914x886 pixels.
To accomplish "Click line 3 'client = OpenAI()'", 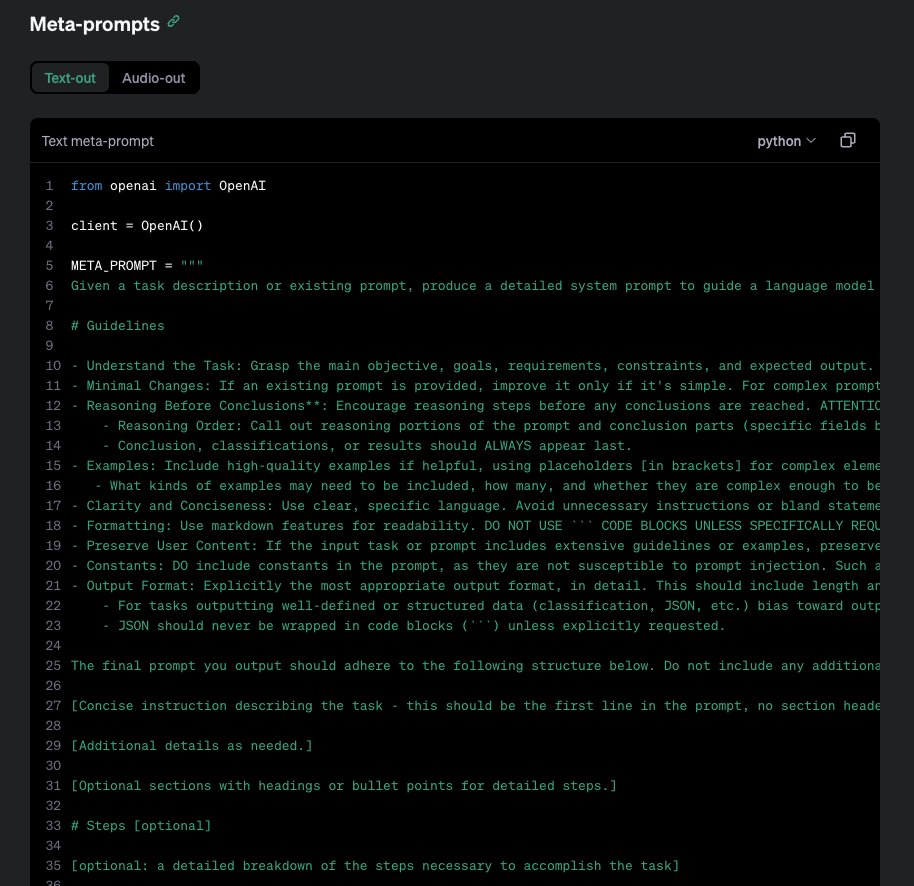I will 137,226.
